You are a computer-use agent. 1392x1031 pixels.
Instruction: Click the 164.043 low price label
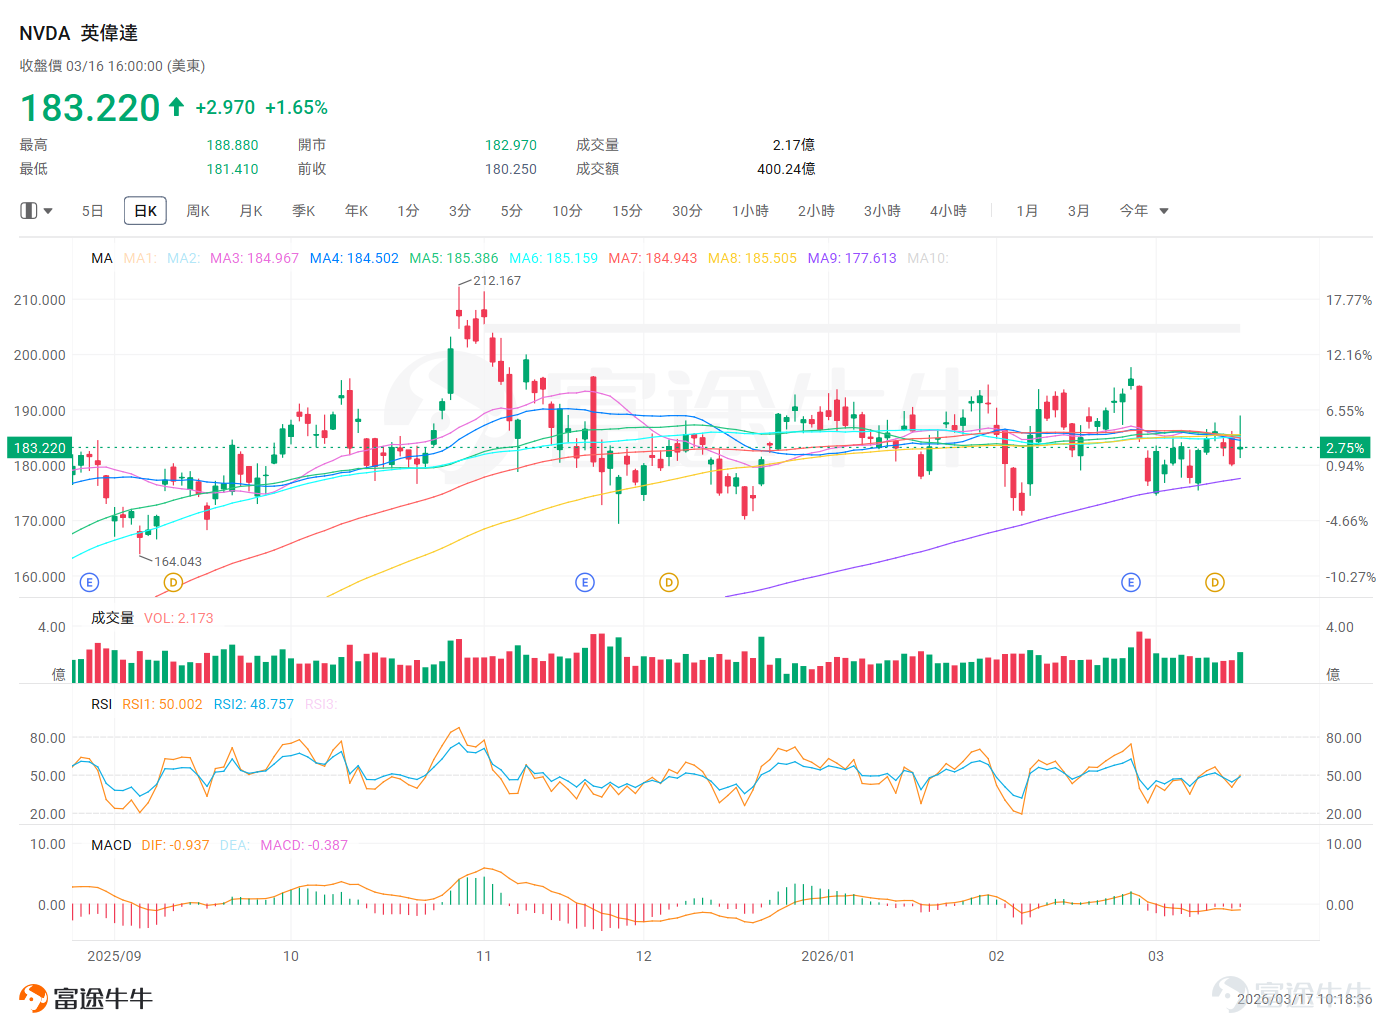[x=178, y=562]
